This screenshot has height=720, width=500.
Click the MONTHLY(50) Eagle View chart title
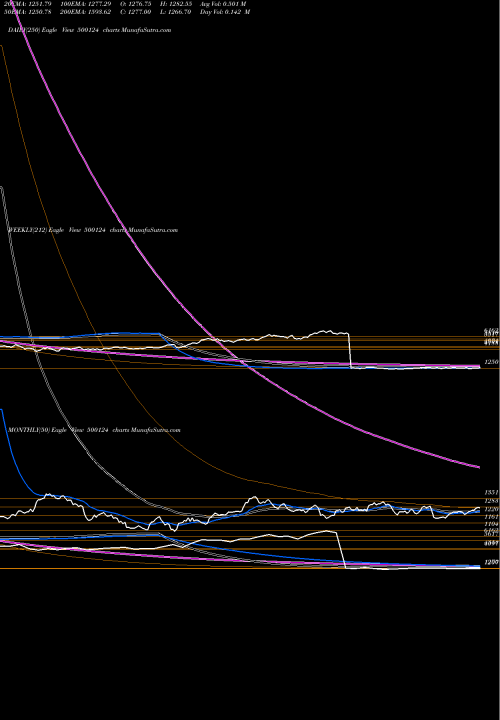(x=94, y=430)
